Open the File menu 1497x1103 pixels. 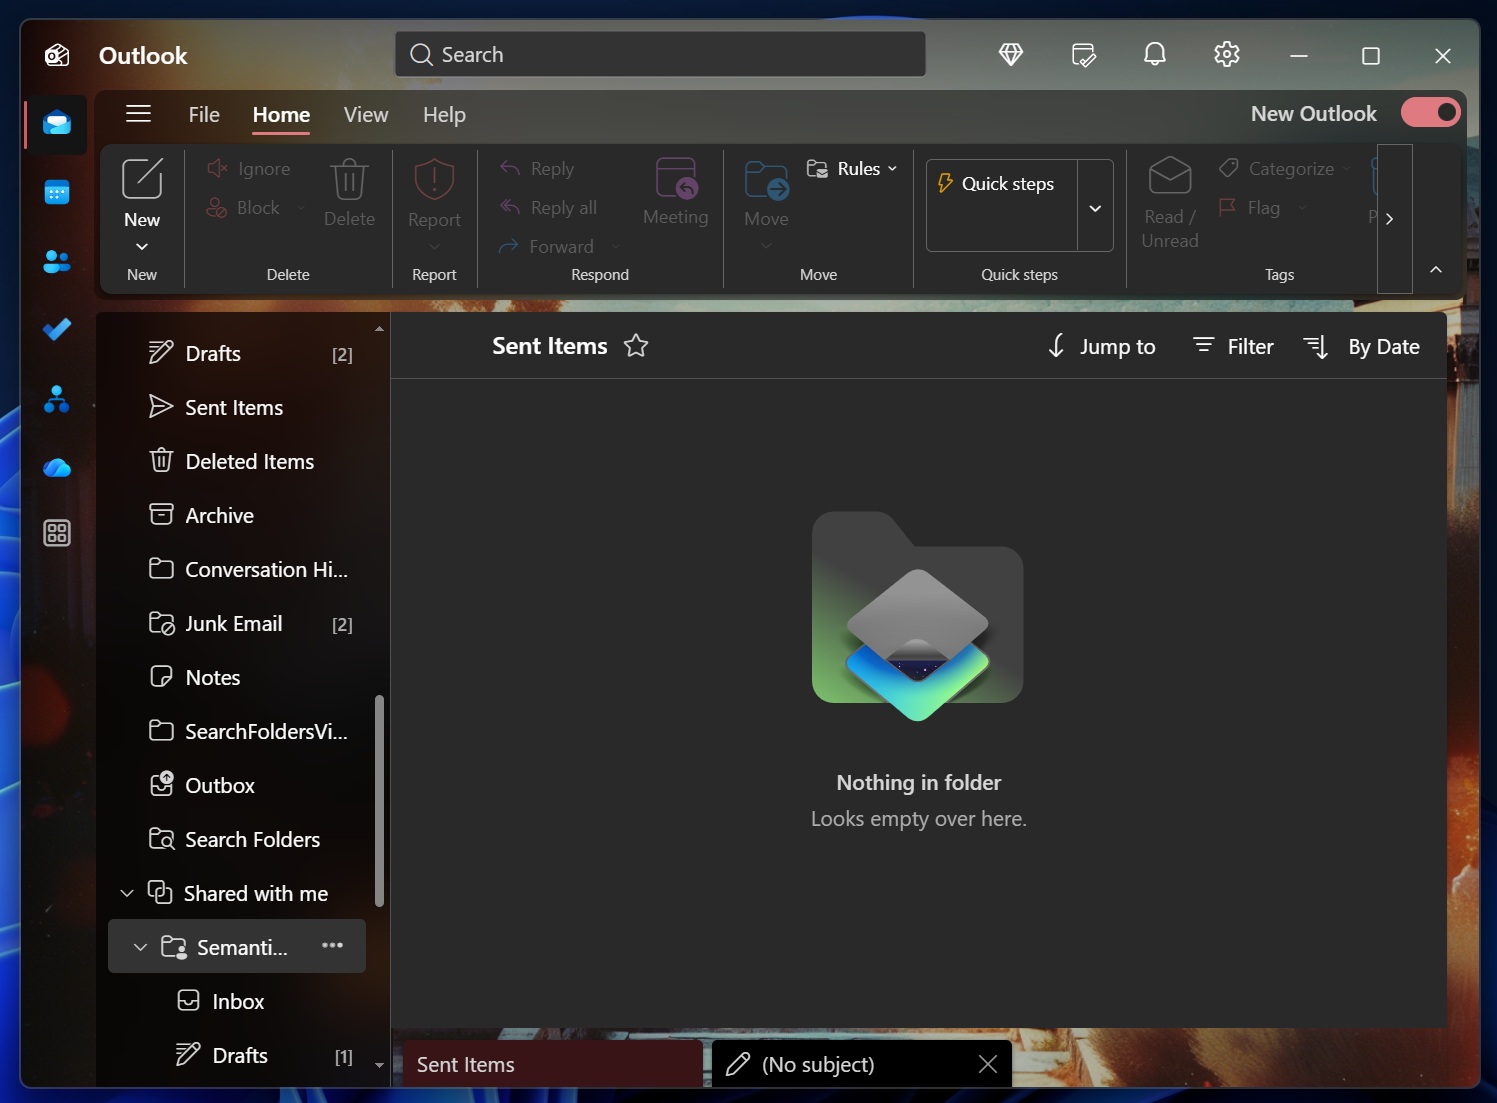[204, 115]
